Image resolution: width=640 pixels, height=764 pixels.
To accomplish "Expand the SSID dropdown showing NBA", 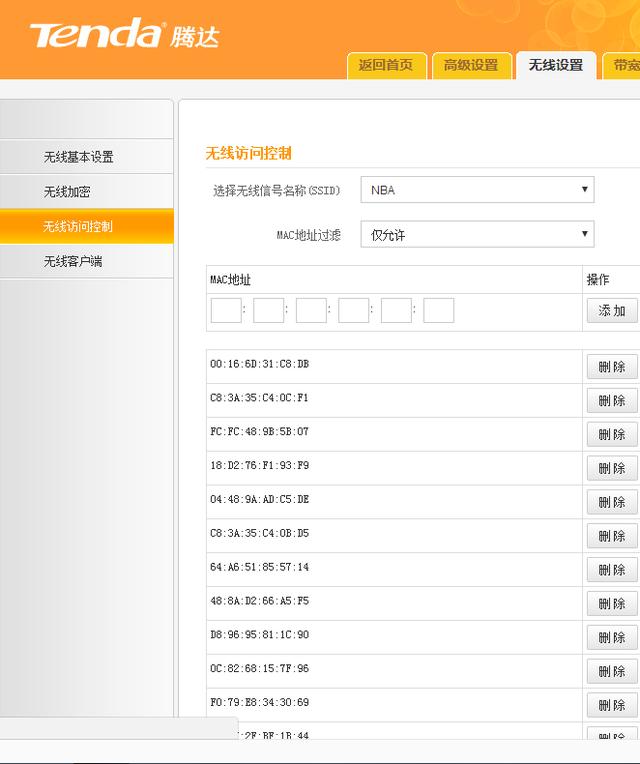I will coord(477,190).
